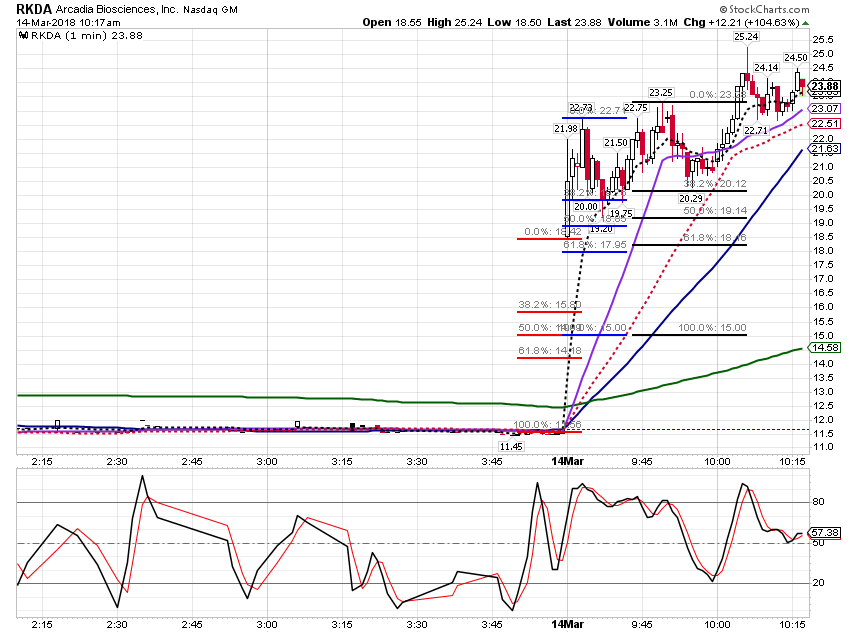Click the green 14.58 moving average tag
Screen dimensions: 850x633
tap(825, 347)
